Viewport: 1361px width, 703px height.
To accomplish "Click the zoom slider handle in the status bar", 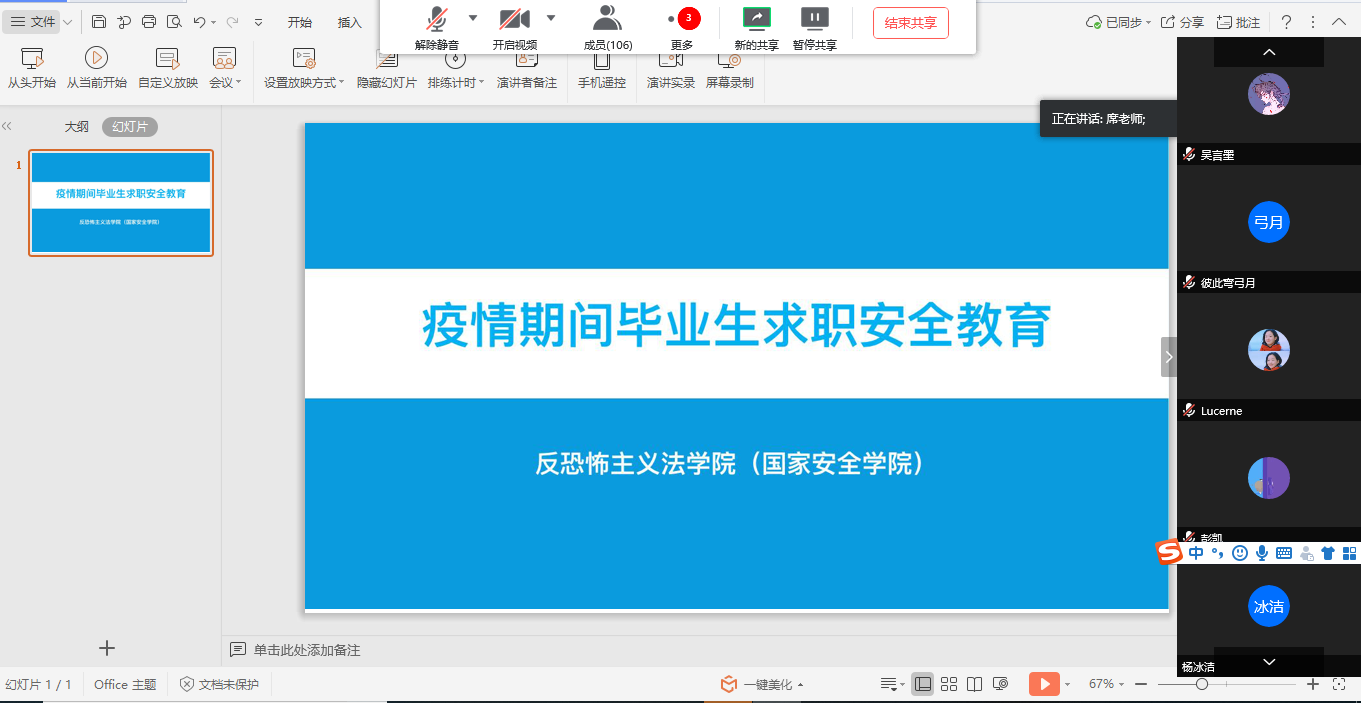I will pyautogui.click(x=1201, y=684).
